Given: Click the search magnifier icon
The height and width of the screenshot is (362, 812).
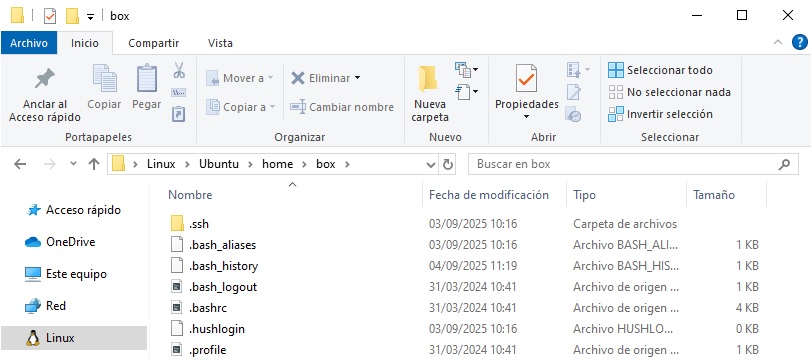Looking at the screenshot, I should tap(784, 165).
